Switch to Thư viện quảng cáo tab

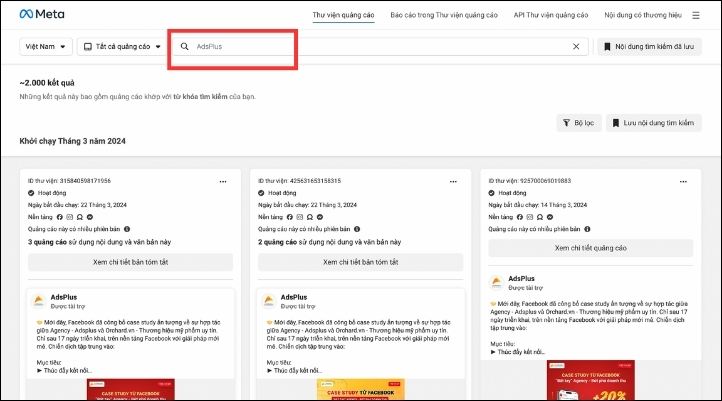pos(343,15)
